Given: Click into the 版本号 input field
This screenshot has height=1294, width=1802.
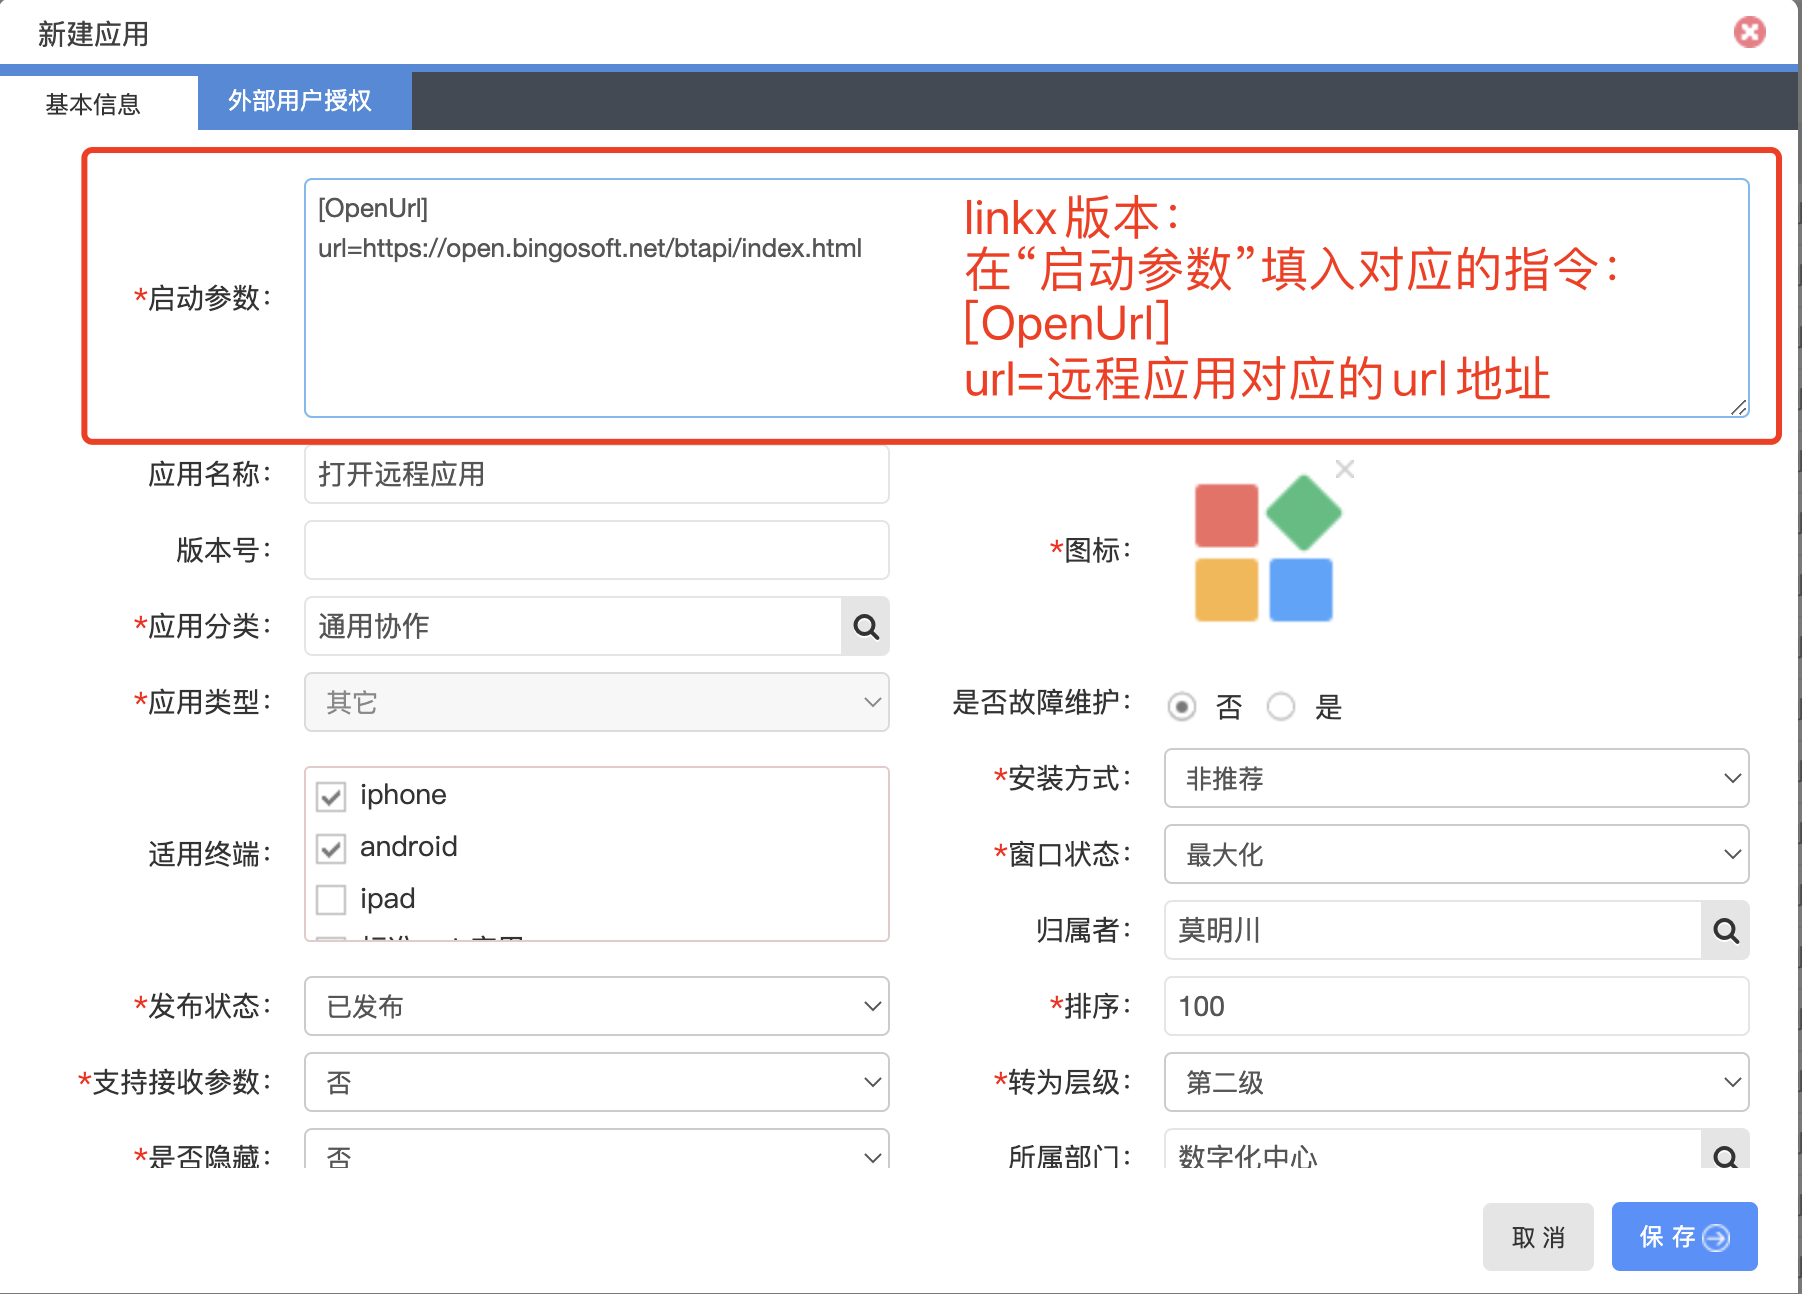Looking at the screenshot, I should [x=596, y=550].
